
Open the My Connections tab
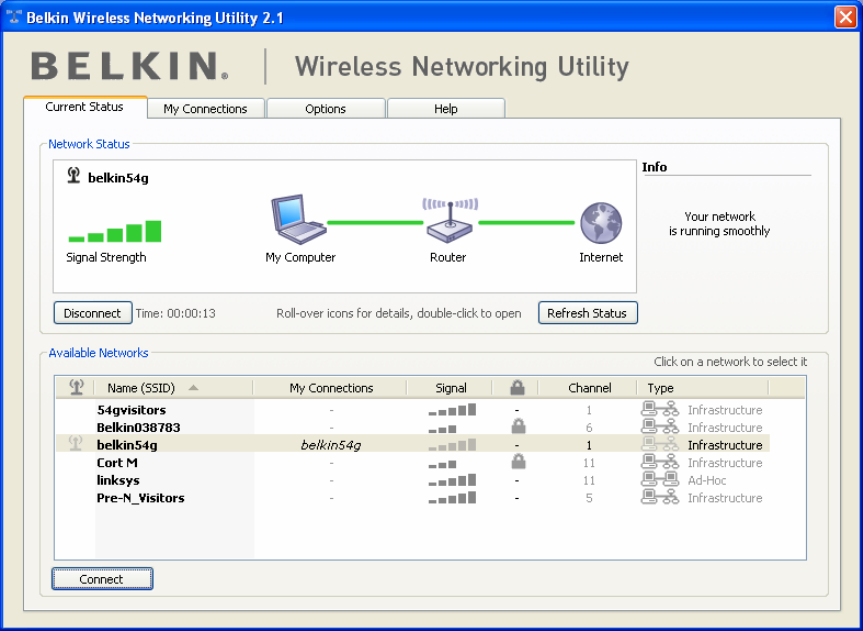(x=206, y=108)
